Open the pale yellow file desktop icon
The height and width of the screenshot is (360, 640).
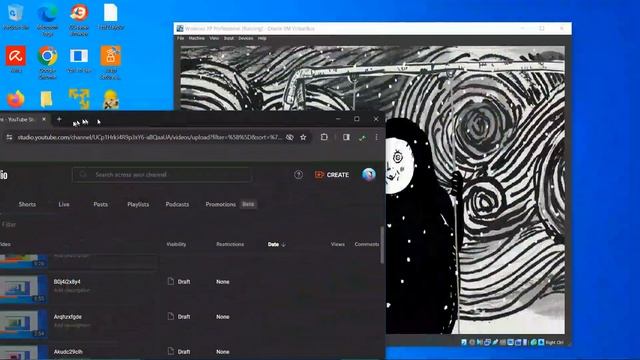click(47, 99)
